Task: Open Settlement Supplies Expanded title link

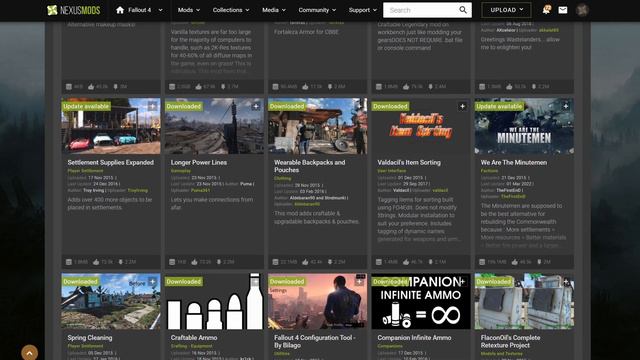Action: point(111,162)
